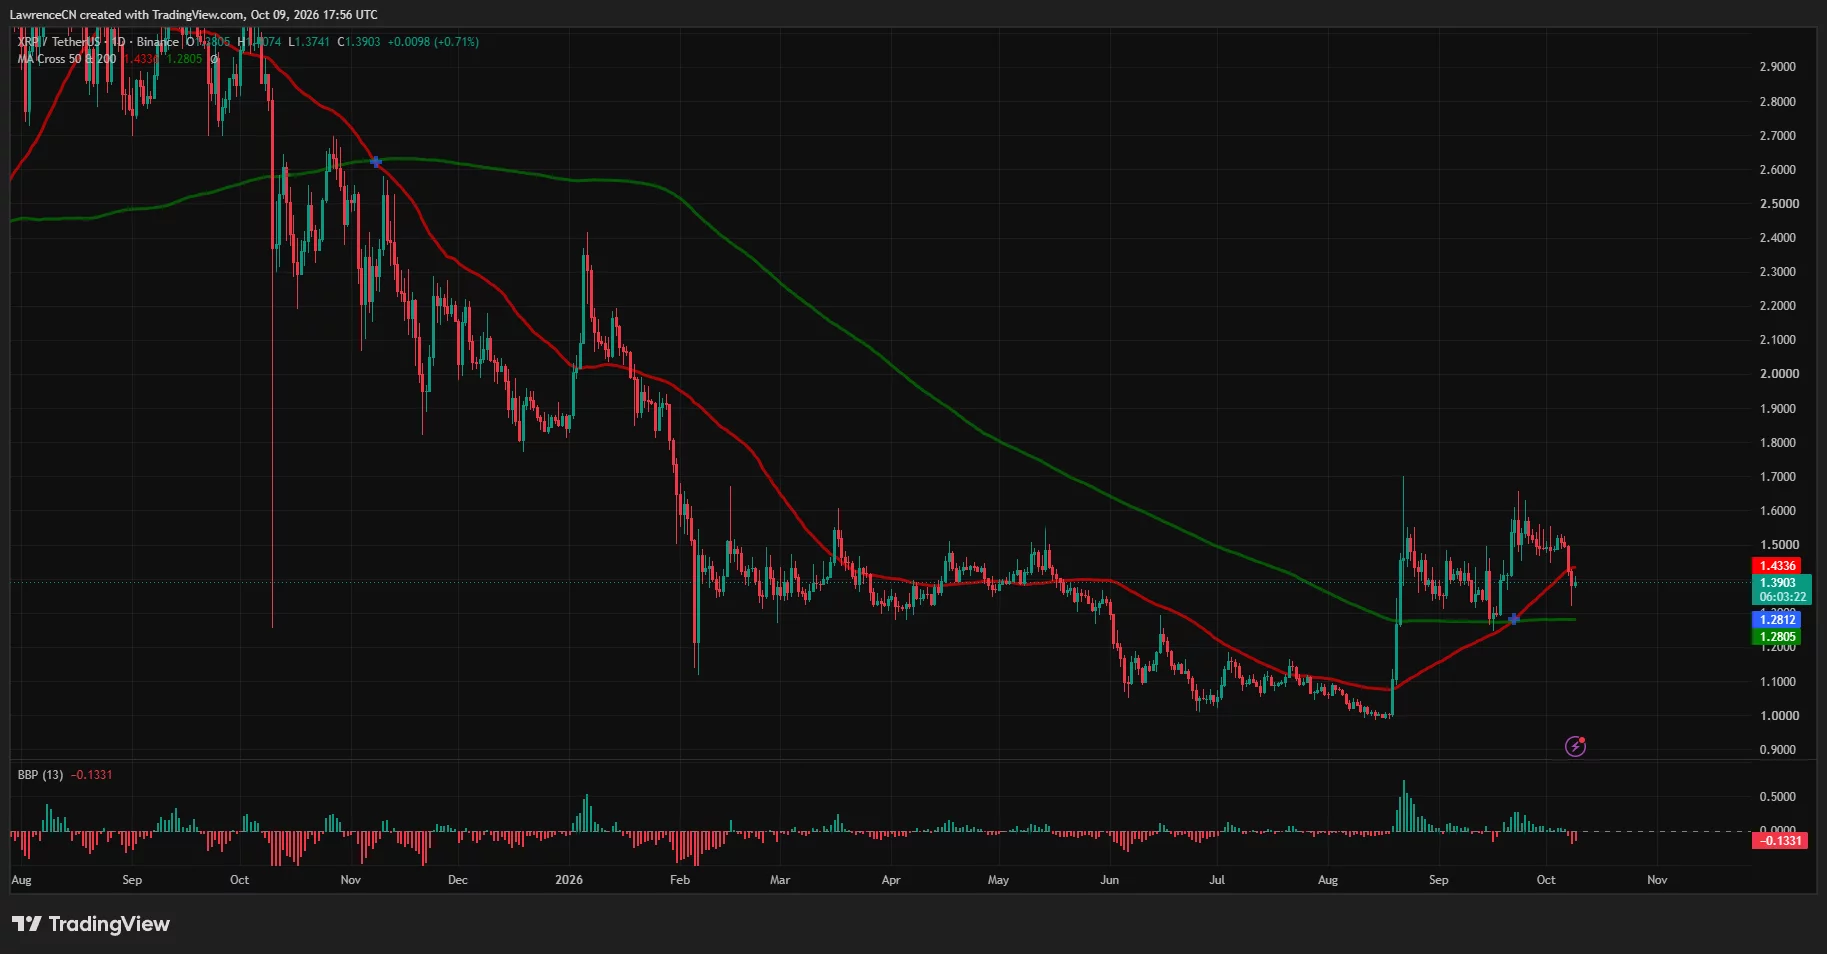Click the 2026 label on the time axis
Screen dimensions: 1827x954
(569, 880)
